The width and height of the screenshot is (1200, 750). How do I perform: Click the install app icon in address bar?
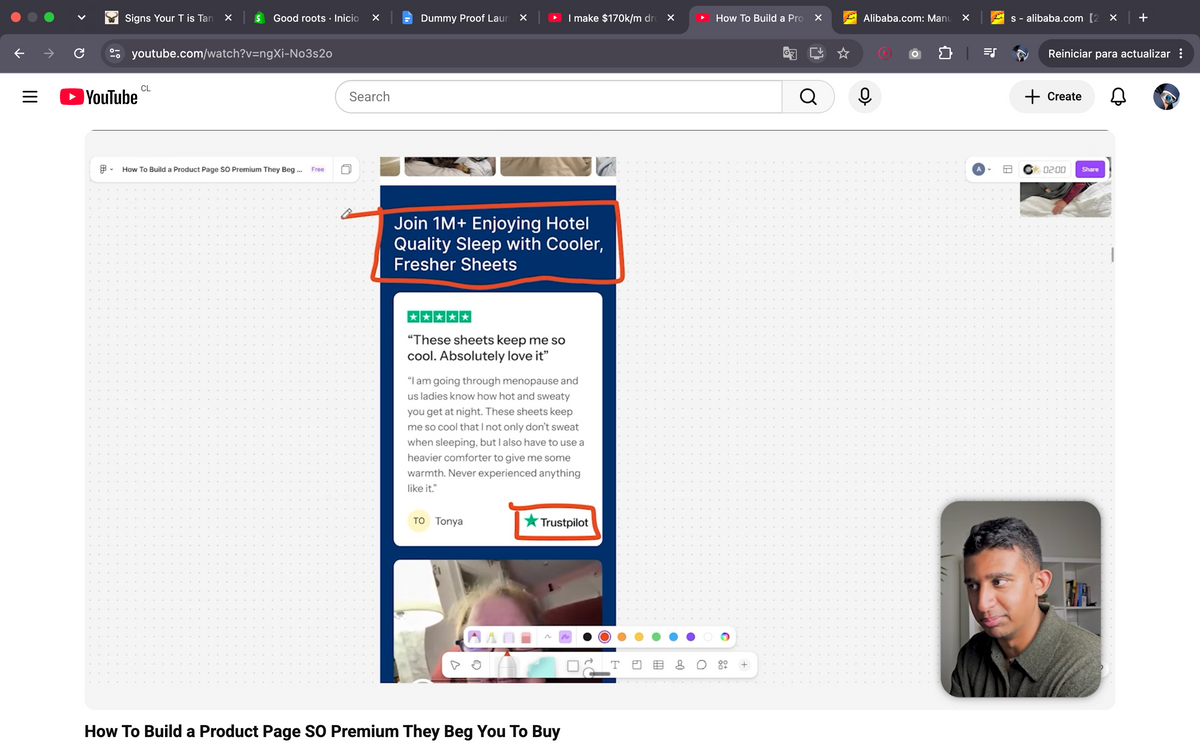816,53
